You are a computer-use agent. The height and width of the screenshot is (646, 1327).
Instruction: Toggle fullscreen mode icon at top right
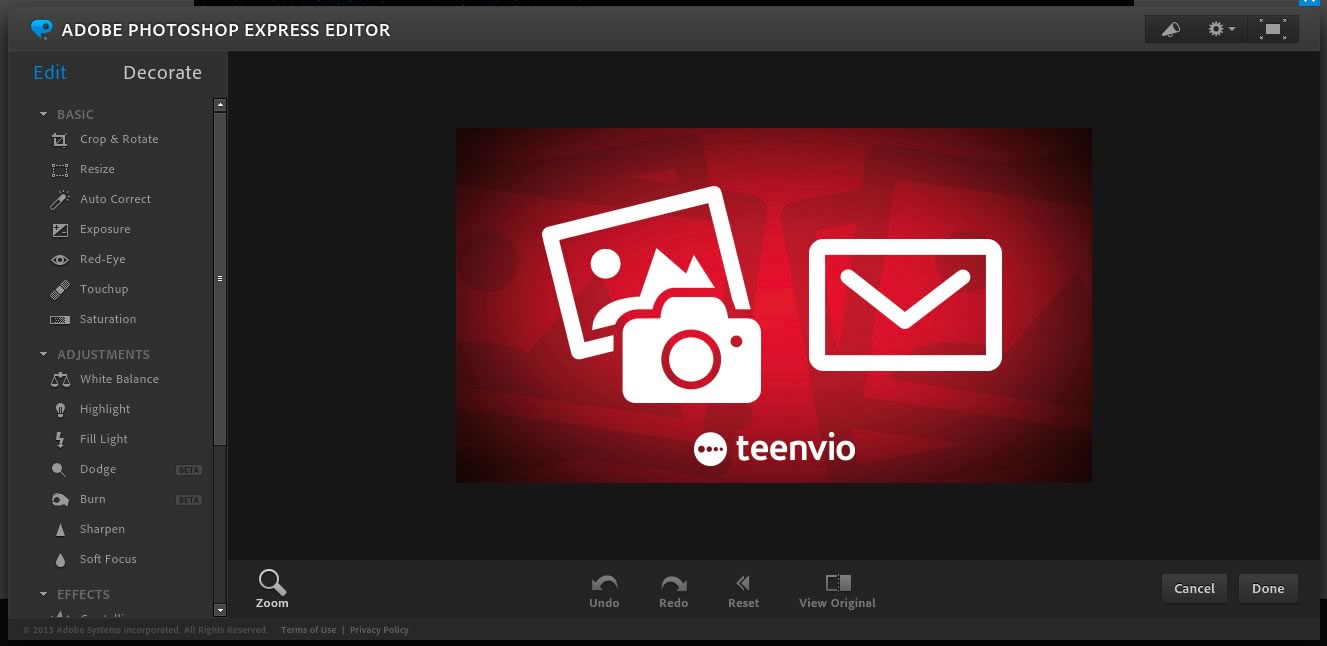[x=1272, y=29]
